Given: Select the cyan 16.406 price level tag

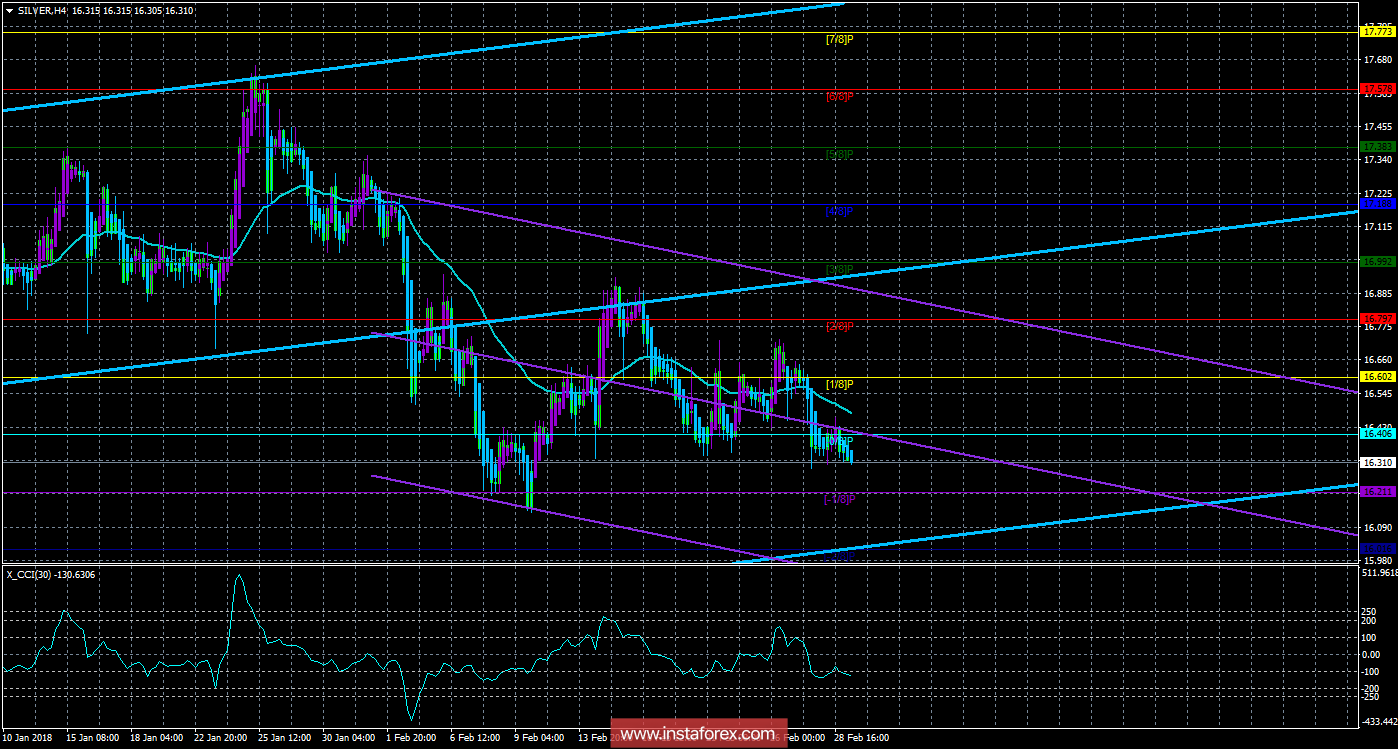Looking at the screenshot, I should (1376, 434).
